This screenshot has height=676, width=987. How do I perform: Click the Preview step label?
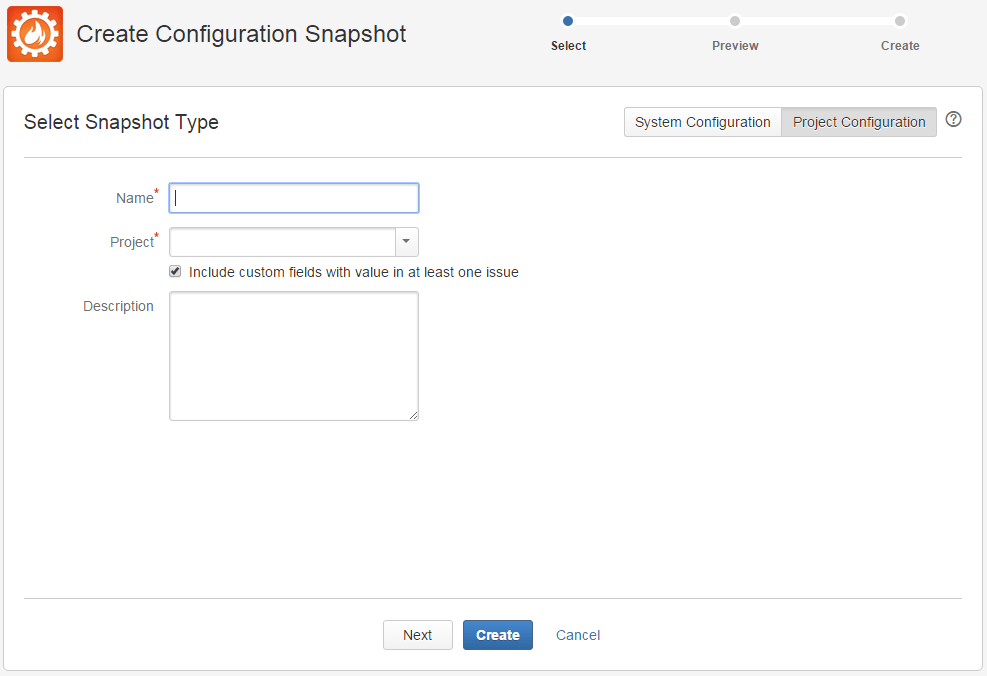pos(735,46)
